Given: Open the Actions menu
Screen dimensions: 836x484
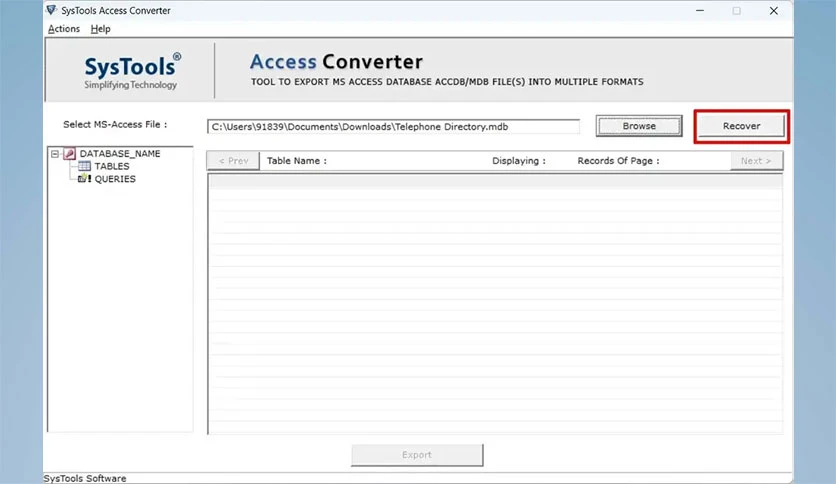Looking at the screenshot, I should click(64, 29).
